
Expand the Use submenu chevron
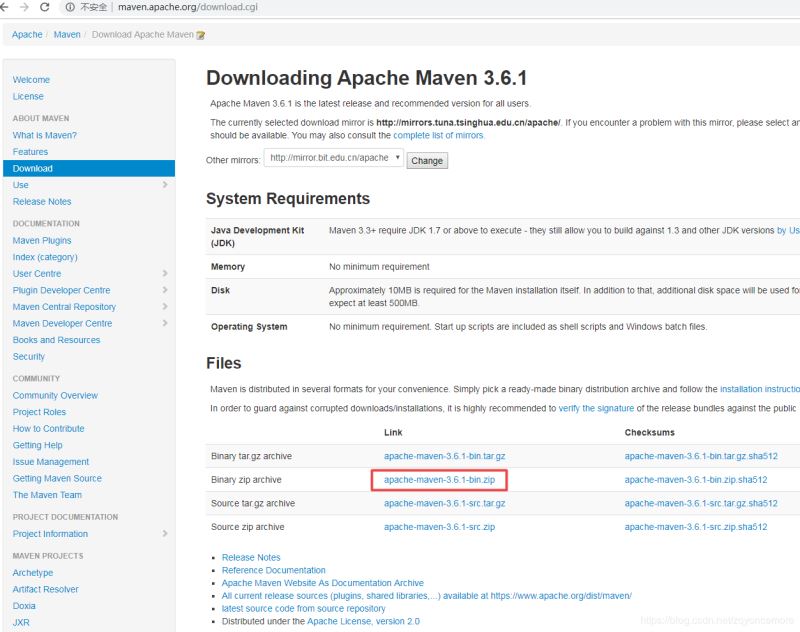click(165, 185)
